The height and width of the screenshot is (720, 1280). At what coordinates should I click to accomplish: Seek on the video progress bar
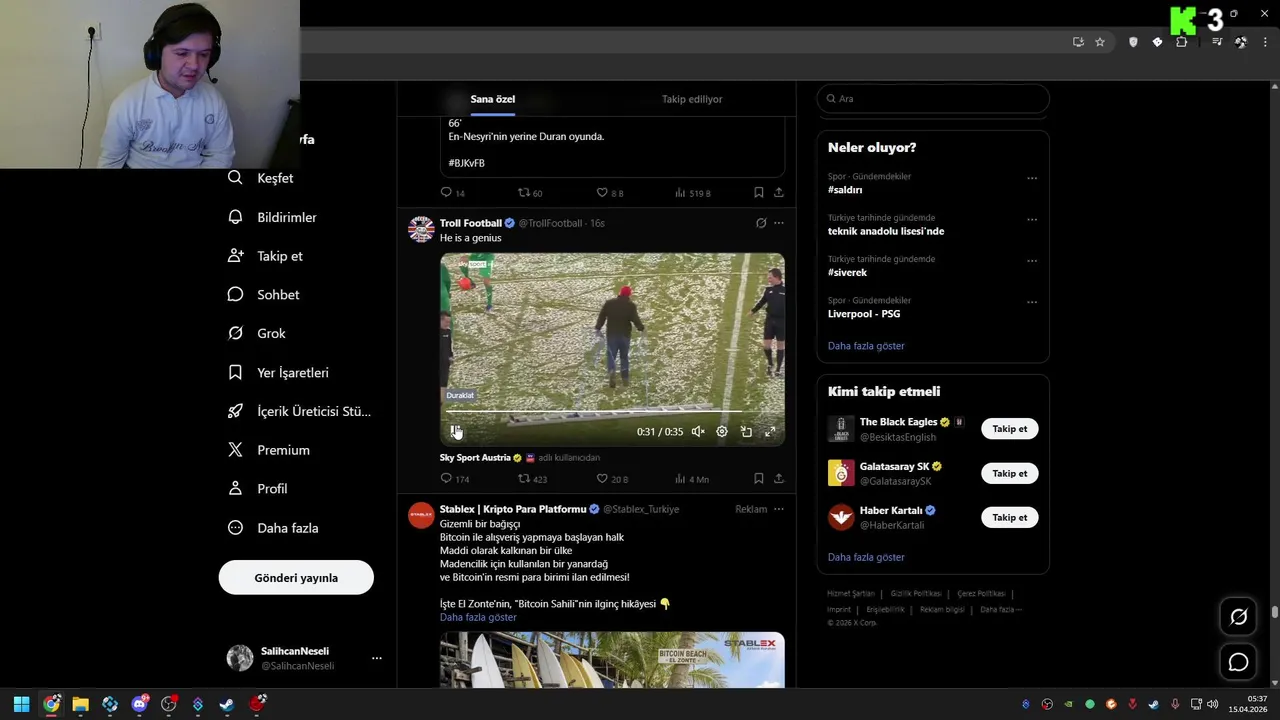pos(612,411)
